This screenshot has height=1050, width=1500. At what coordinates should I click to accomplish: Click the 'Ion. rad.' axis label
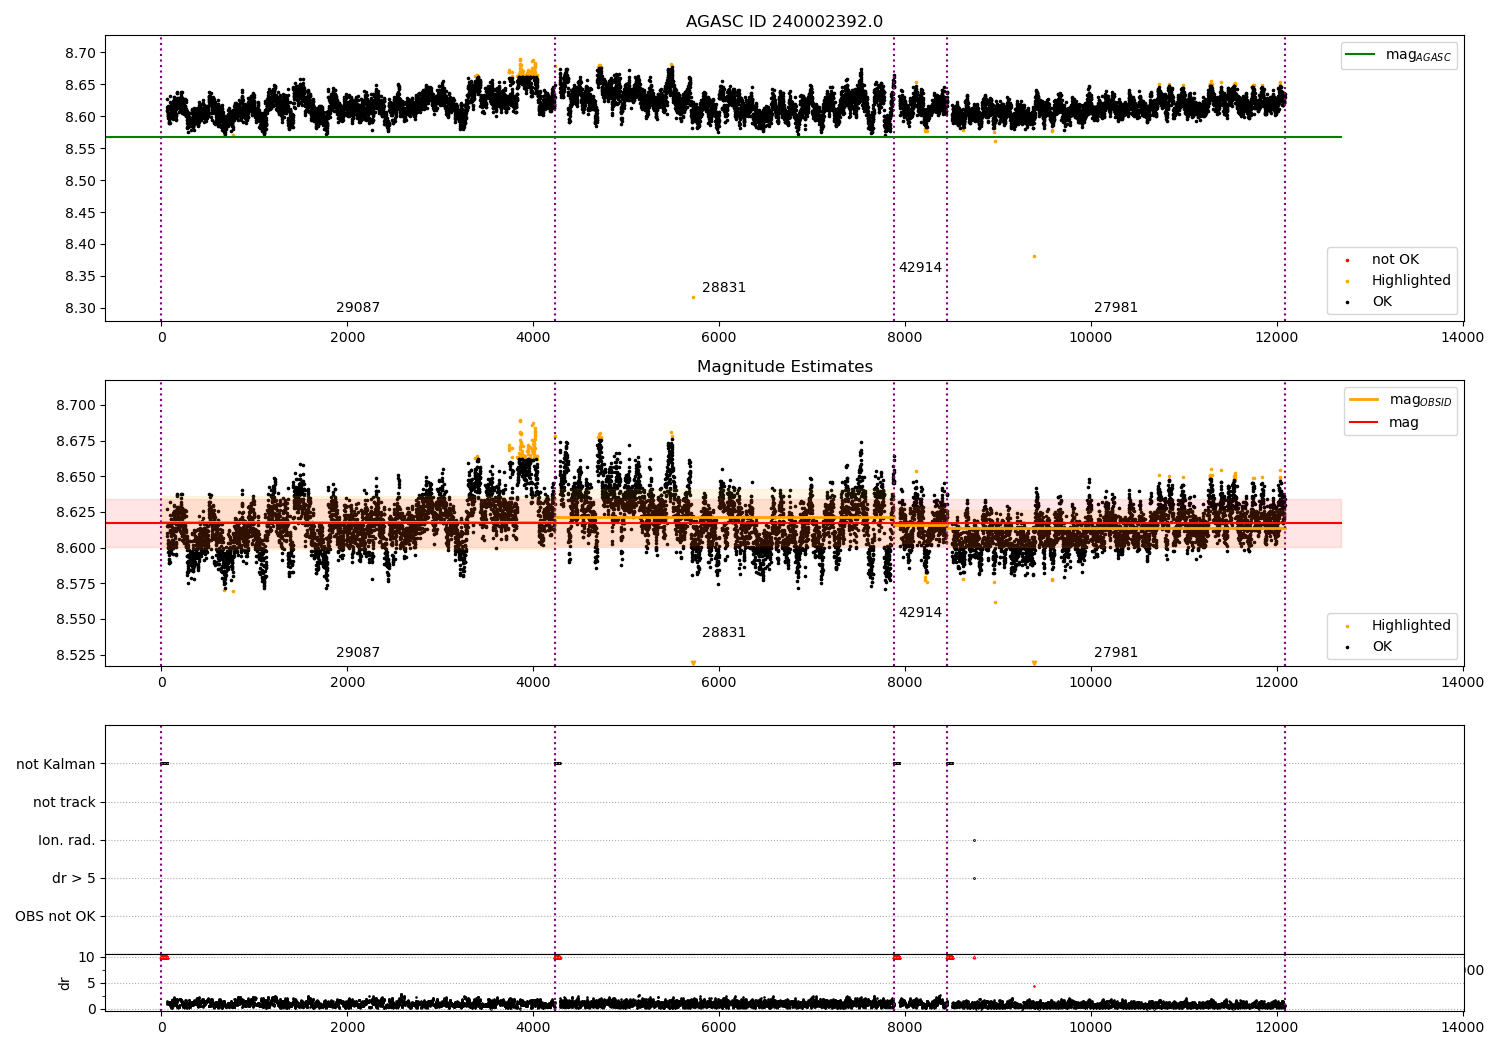pyautogui.click(x=67, y=840)
